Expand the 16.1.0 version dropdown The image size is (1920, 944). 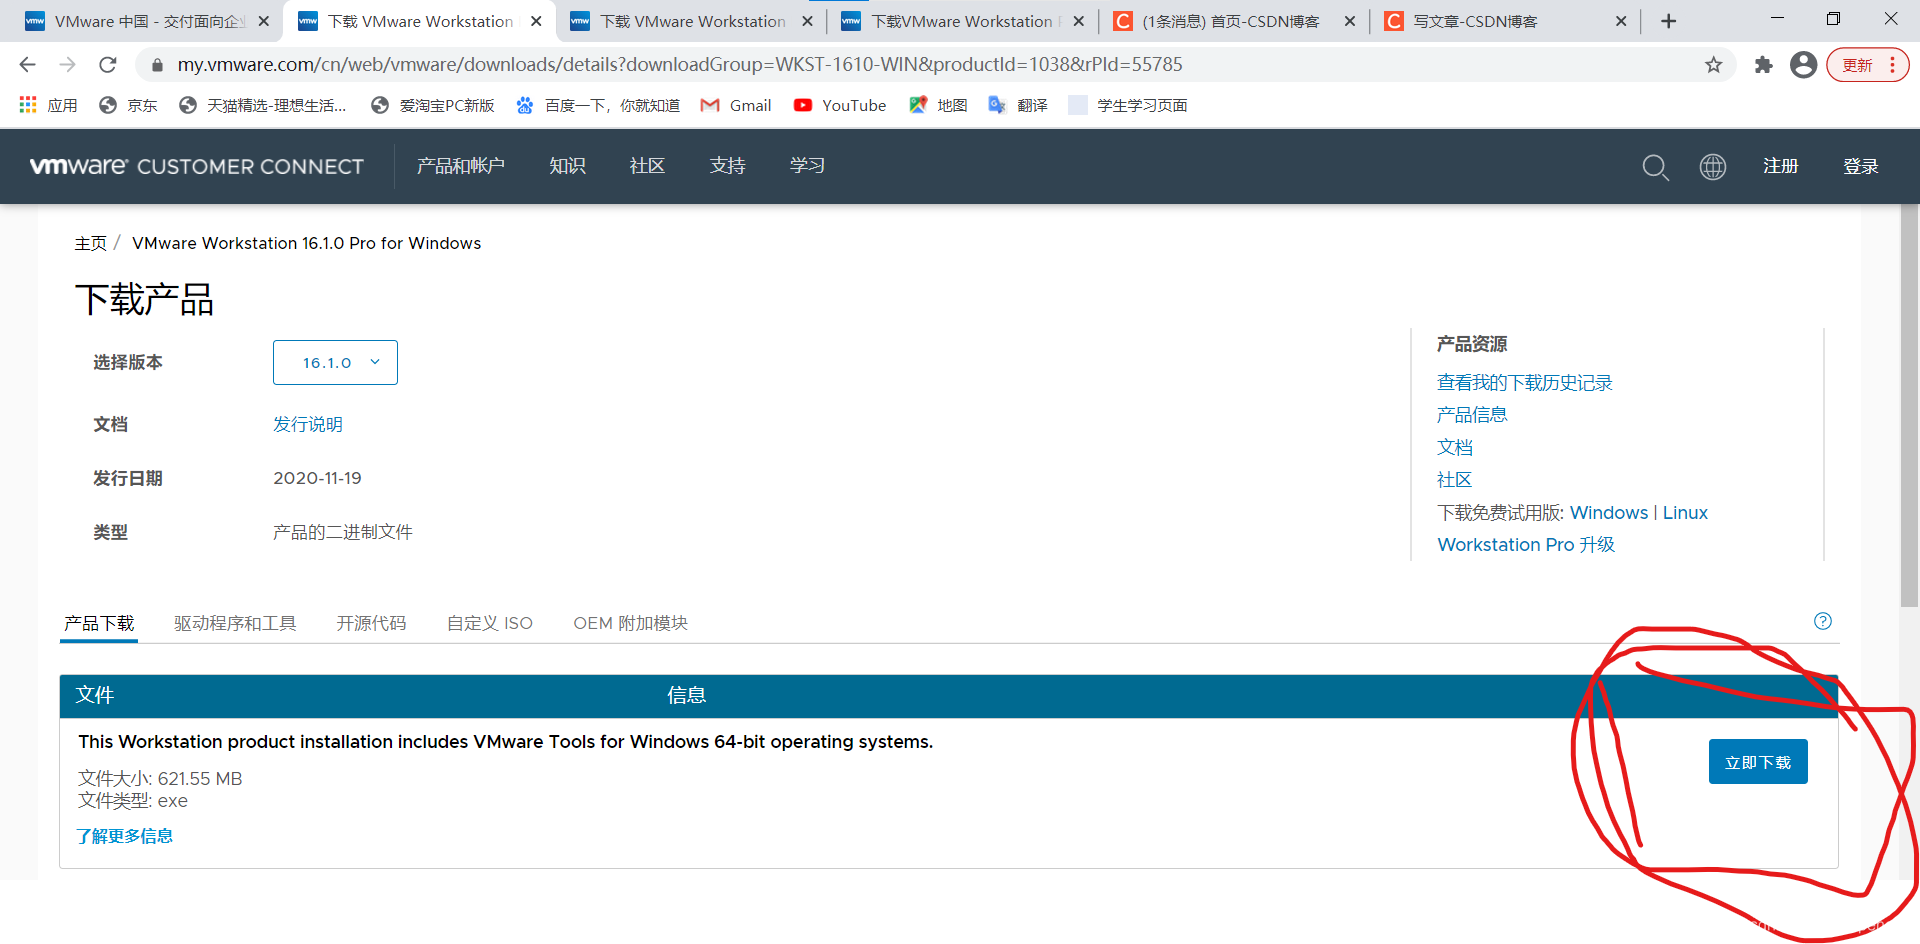point(335,362)
